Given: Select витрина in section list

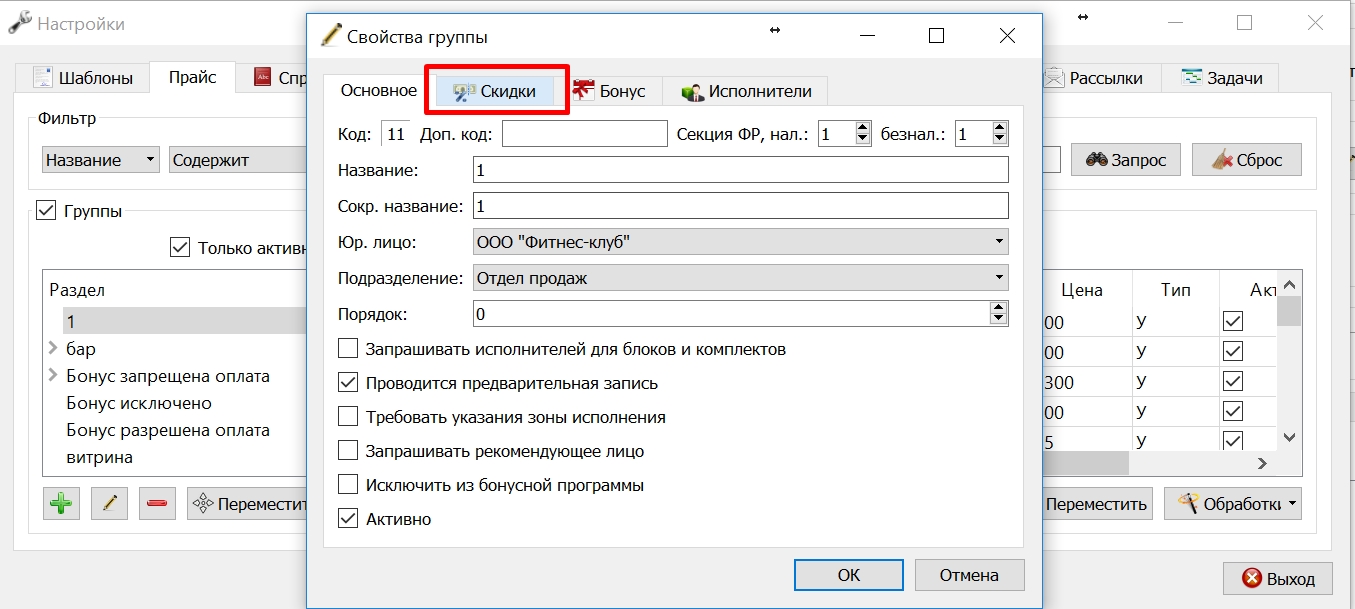Looking at the screenshot, I should point(100,457).
